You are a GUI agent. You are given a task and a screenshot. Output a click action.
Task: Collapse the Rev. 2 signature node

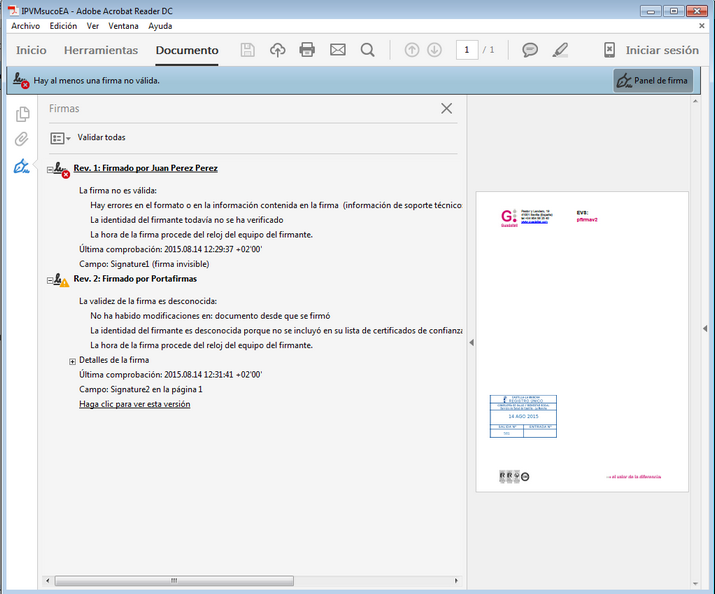click(x=50, y=280)
